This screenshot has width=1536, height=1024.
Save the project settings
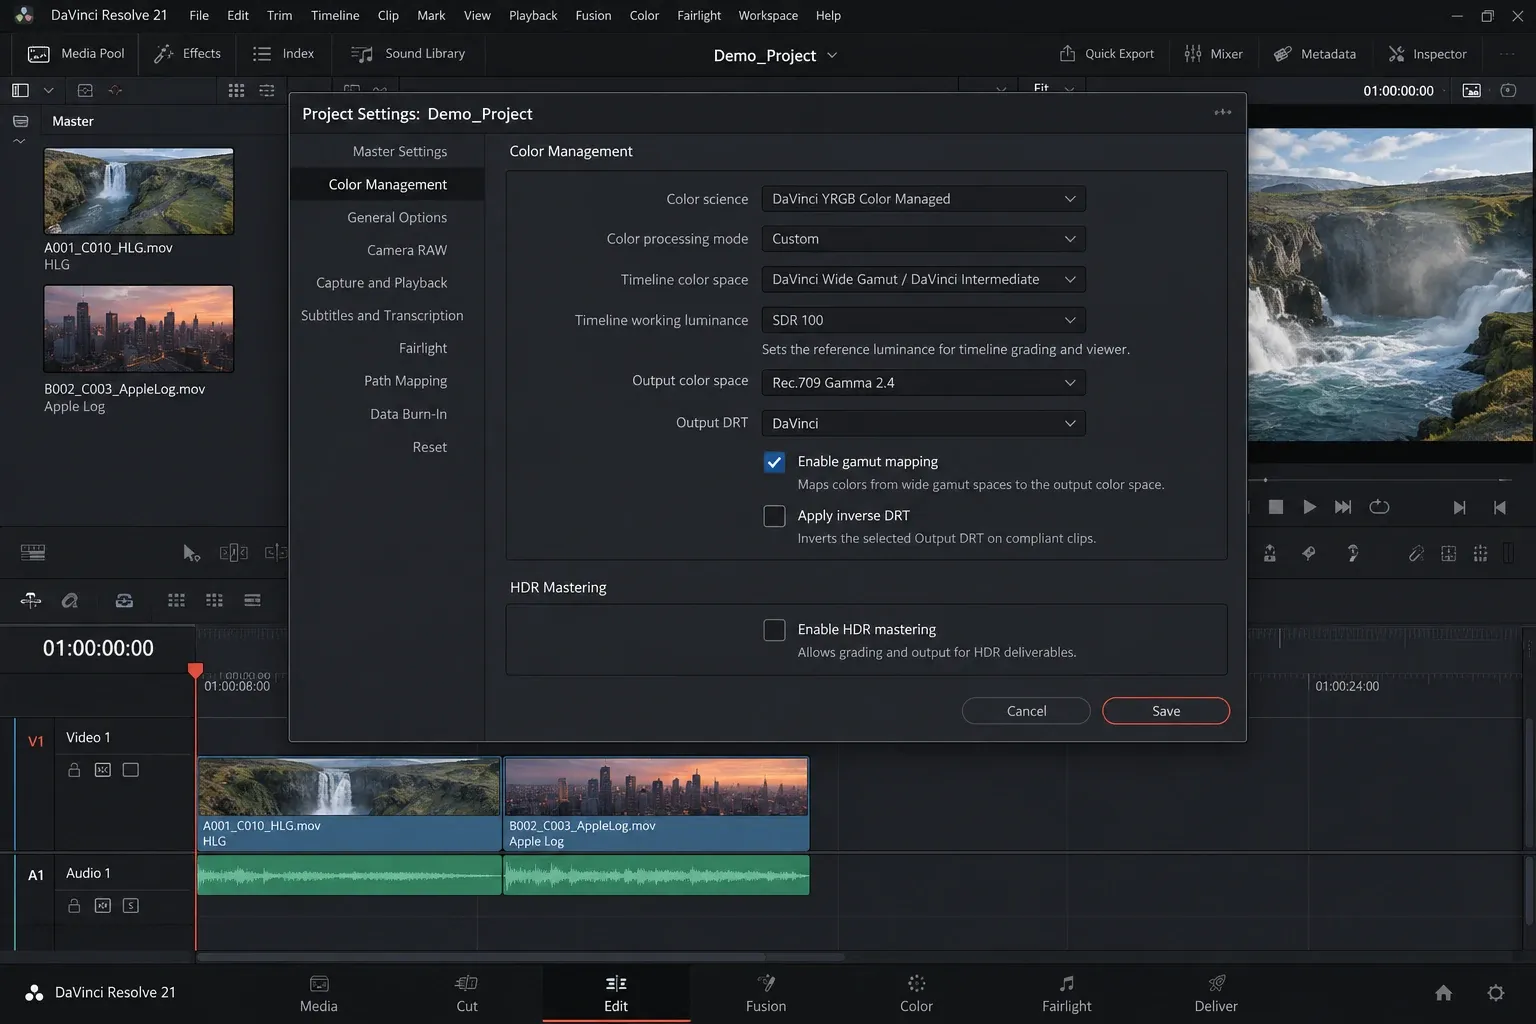pyautogui.click(x=1166, y=711)
